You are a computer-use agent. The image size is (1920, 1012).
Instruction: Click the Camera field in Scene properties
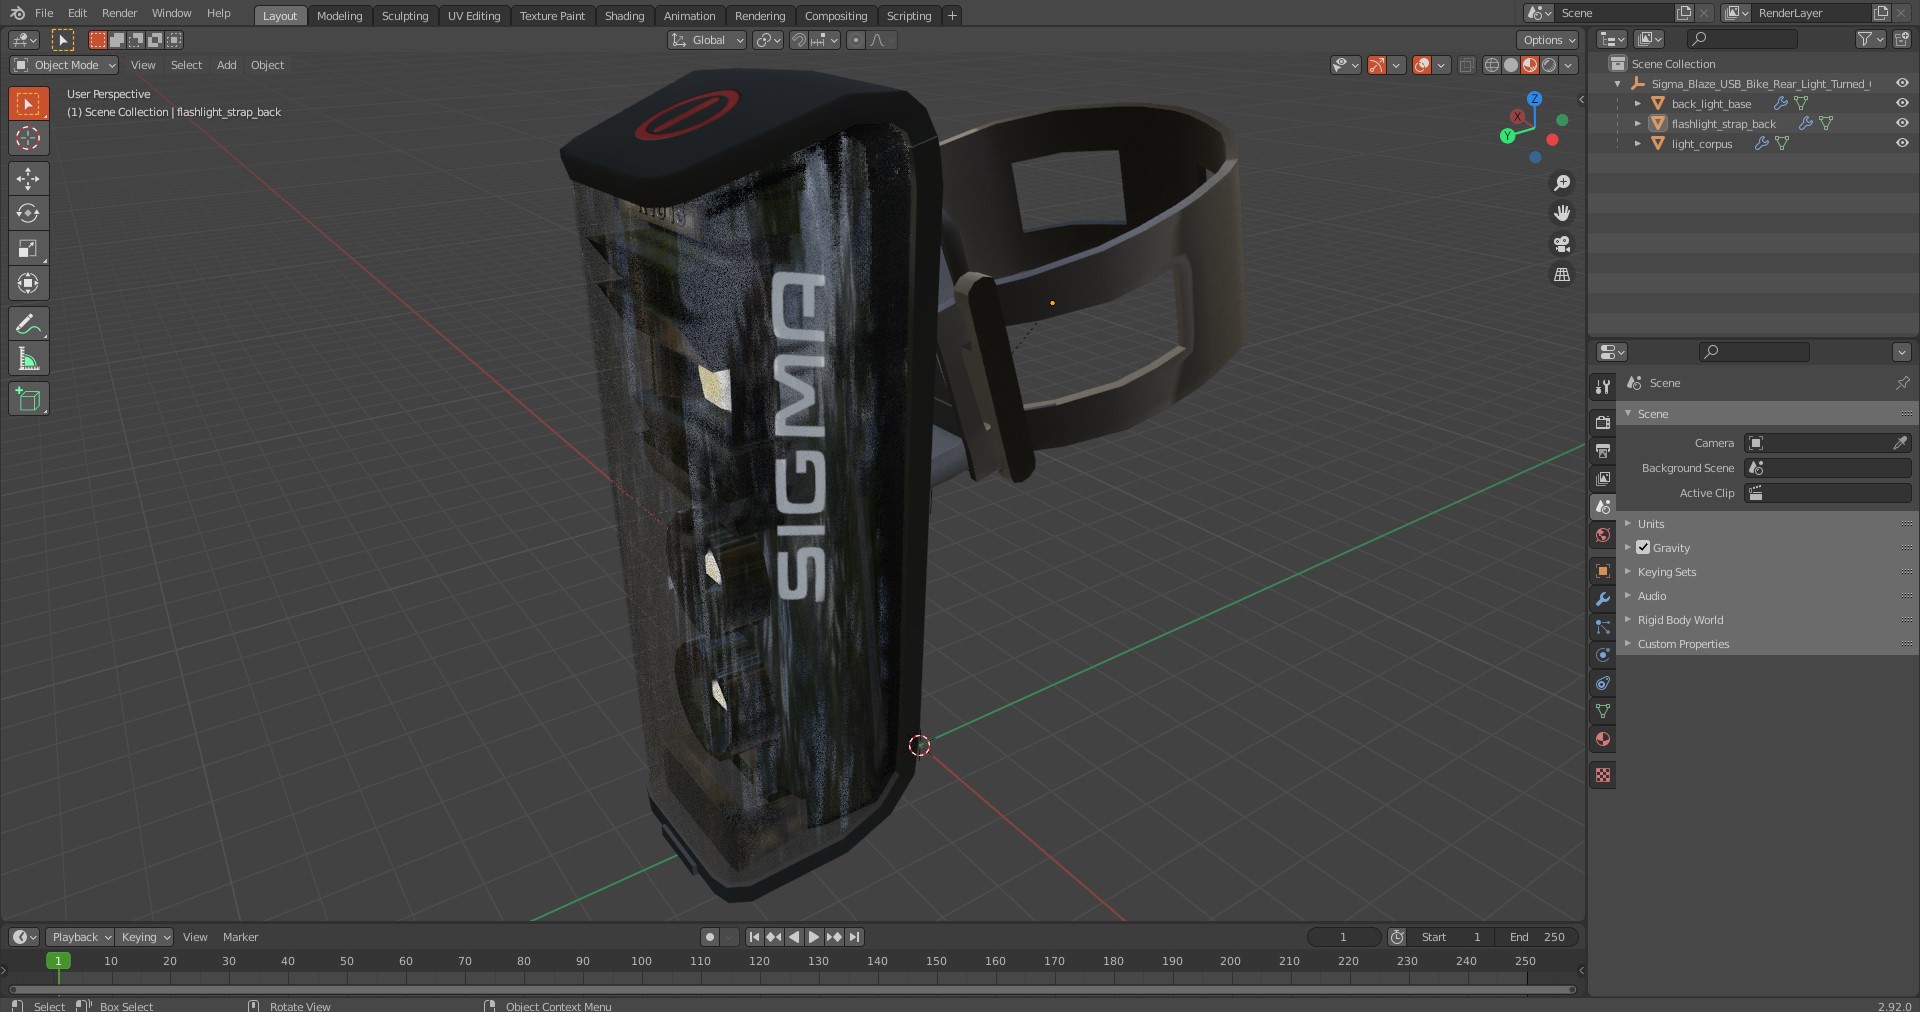point(1828,443)
